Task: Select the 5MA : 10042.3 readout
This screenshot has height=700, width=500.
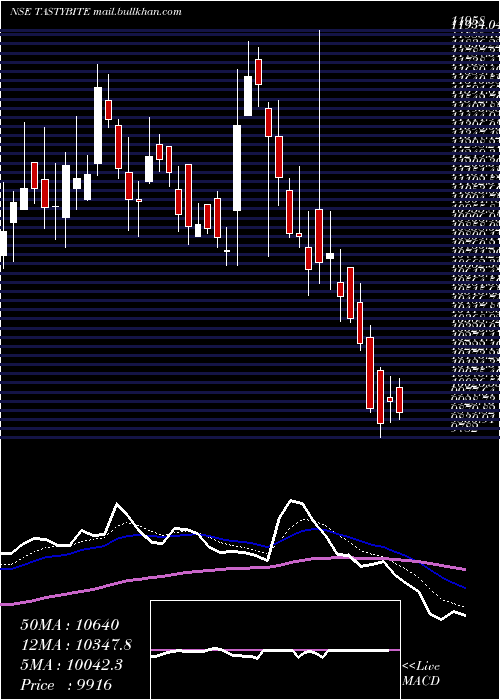Action: coord(72,664)
